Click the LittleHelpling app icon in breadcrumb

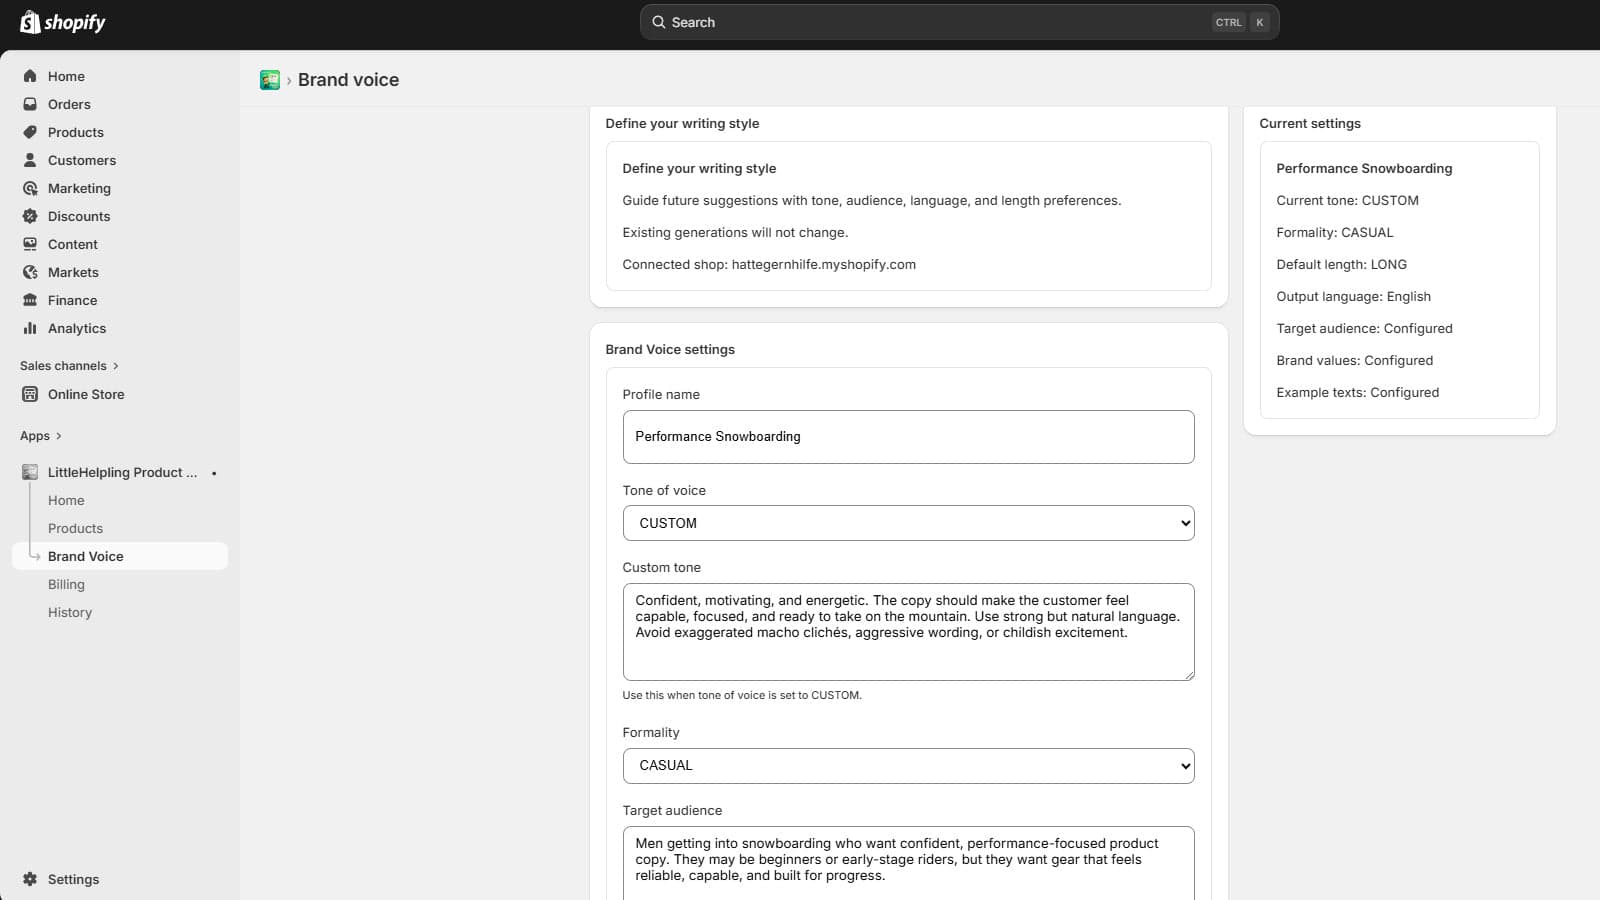270,80
